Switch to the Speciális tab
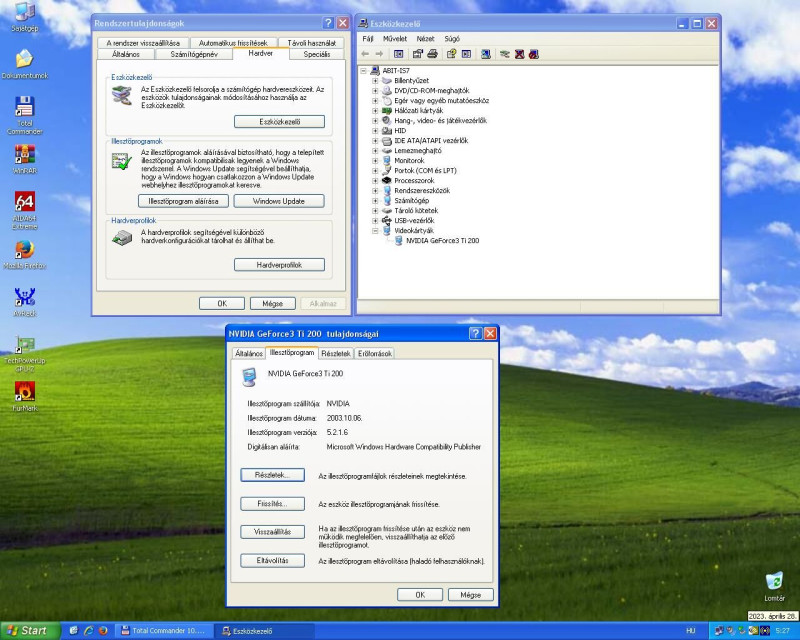The image size is (800, 640). click(316, 54)
